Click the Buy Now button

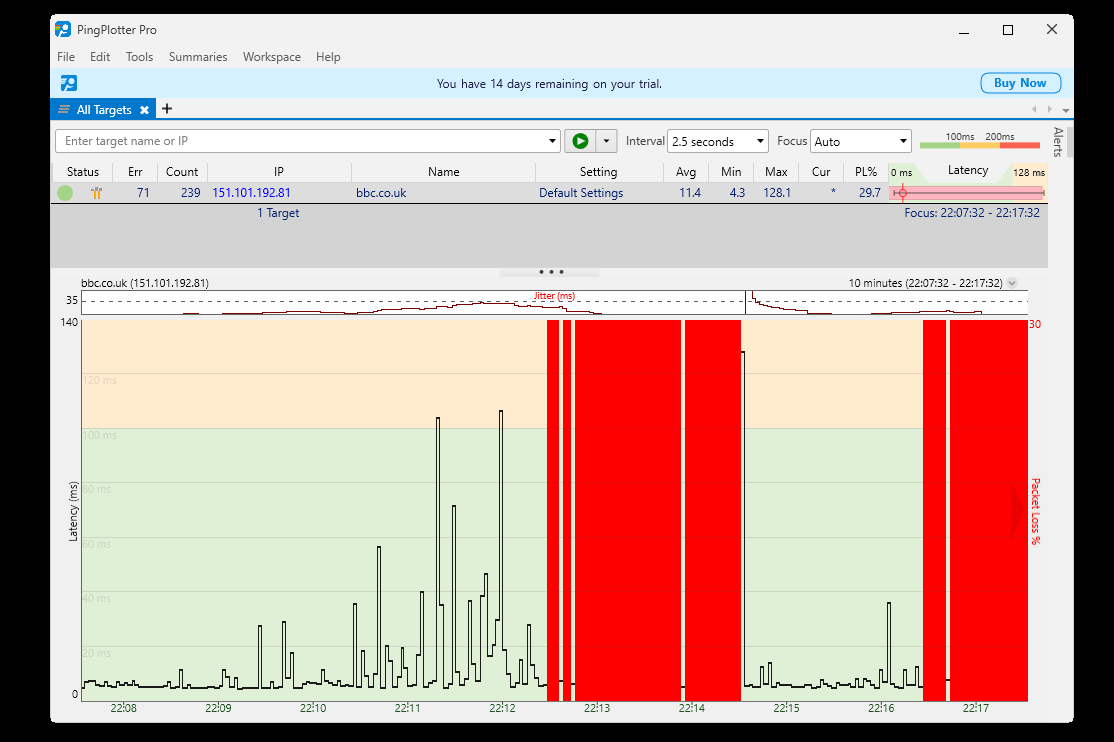(x=1020, y=83)
